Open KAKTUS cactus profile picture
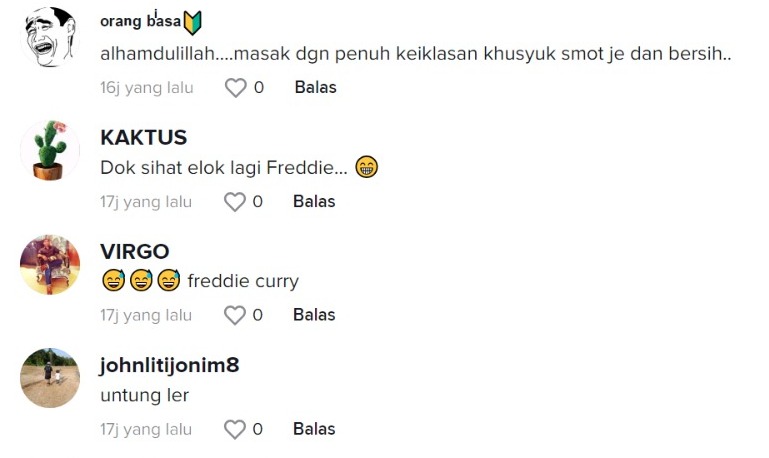Viewport: 769px width, 458px height. [50, 150]
